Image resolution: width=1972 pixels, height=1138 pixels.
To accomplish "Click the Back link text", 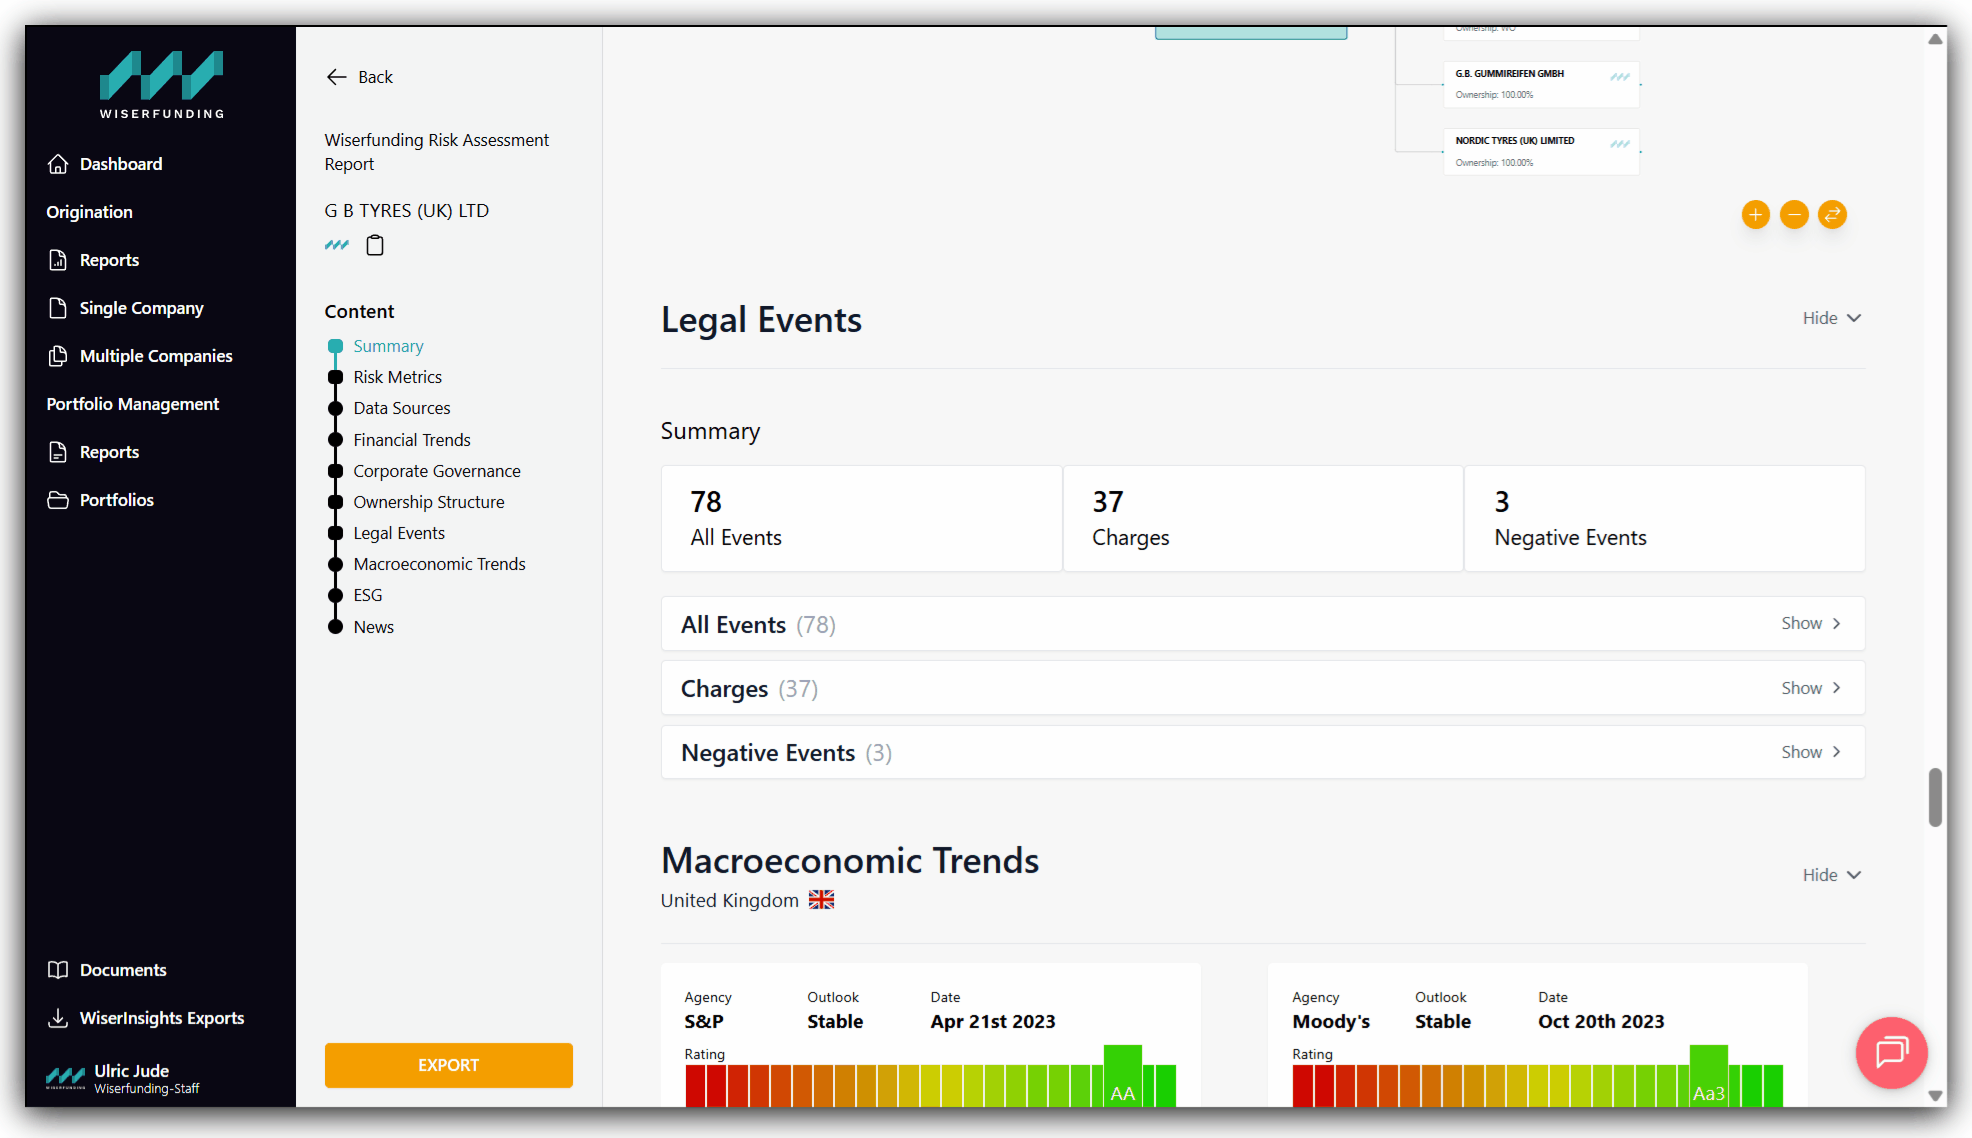I will tap(375, 77).
